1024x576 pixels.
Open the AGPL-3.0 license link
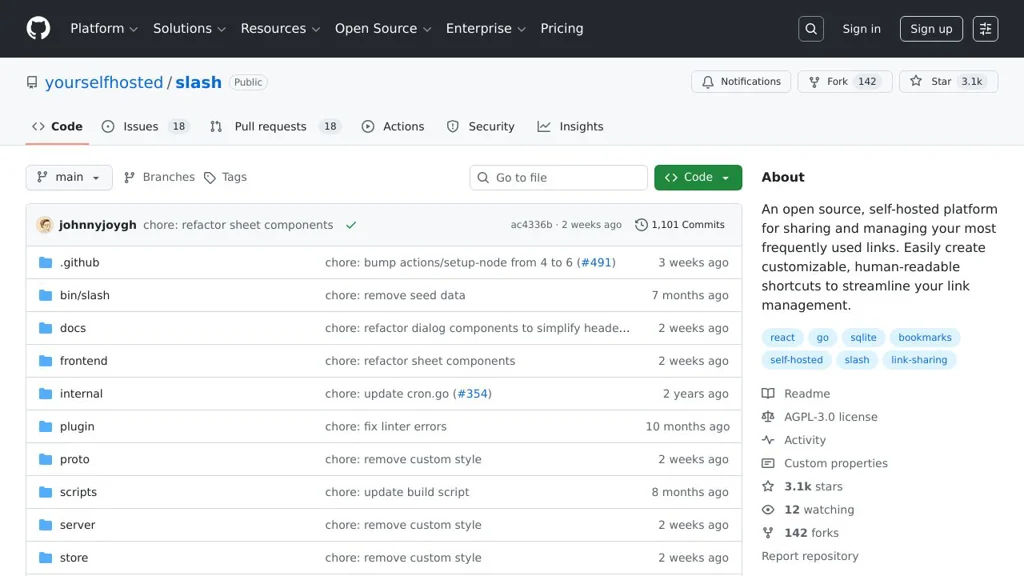[x=830, y=417]
